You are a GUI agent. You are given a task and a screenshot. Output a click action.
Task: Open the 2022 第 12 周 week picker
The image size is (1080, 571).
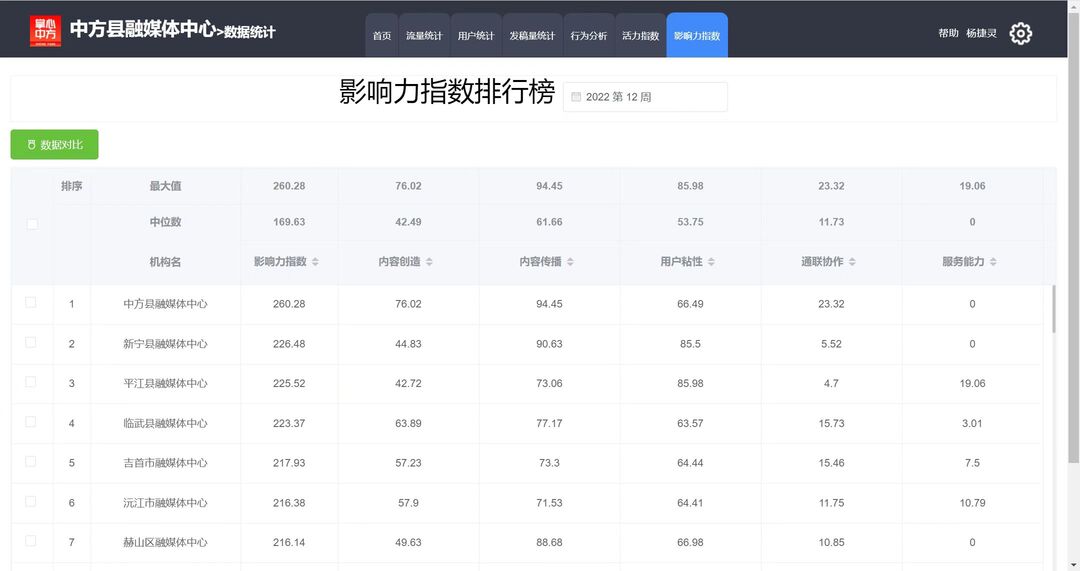pos(645,97)
